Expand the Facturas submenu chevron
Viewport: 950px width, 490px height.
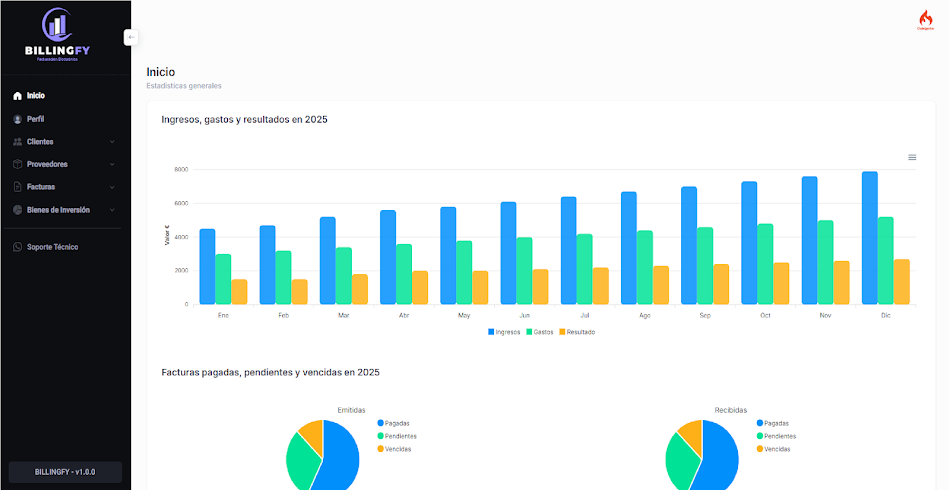click(112, 187)
